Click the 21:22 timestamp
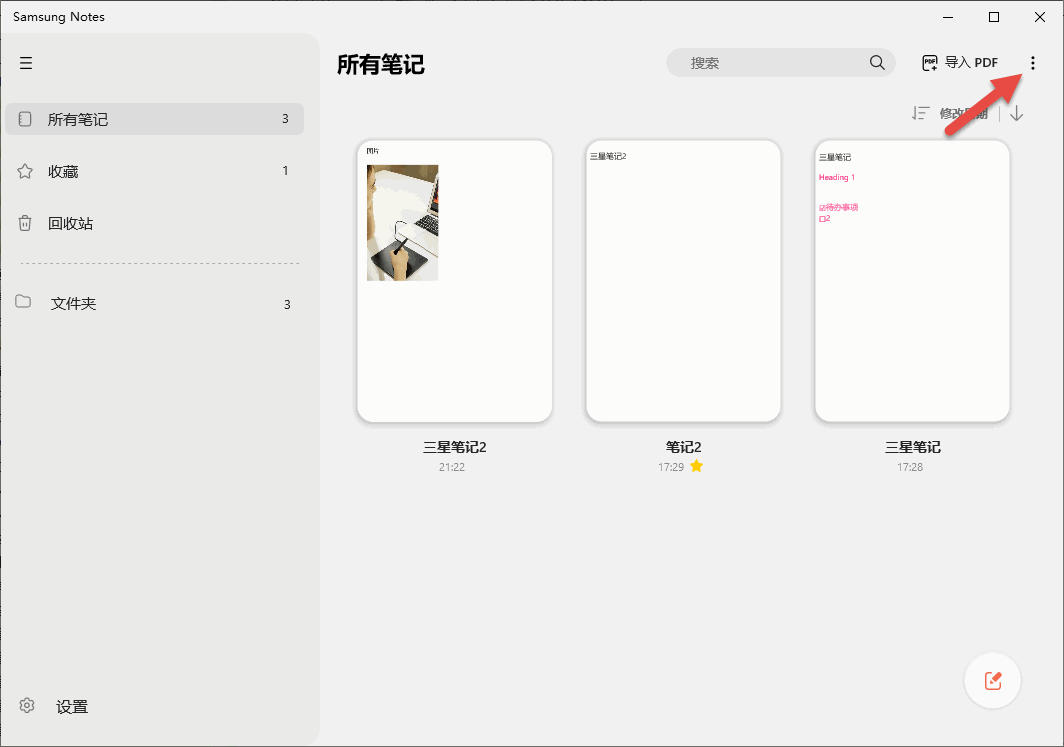 tap(452, 467)
